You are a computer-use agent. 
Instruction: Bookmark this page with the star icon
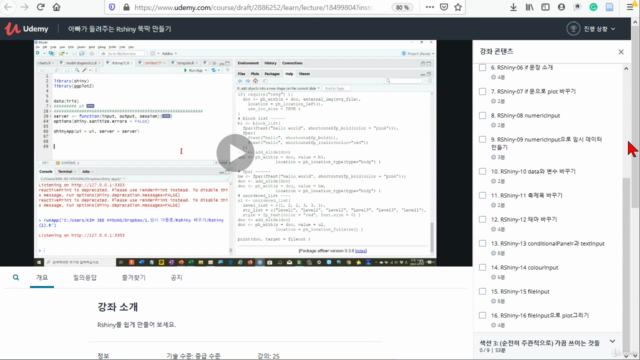(x=458, y=7)
